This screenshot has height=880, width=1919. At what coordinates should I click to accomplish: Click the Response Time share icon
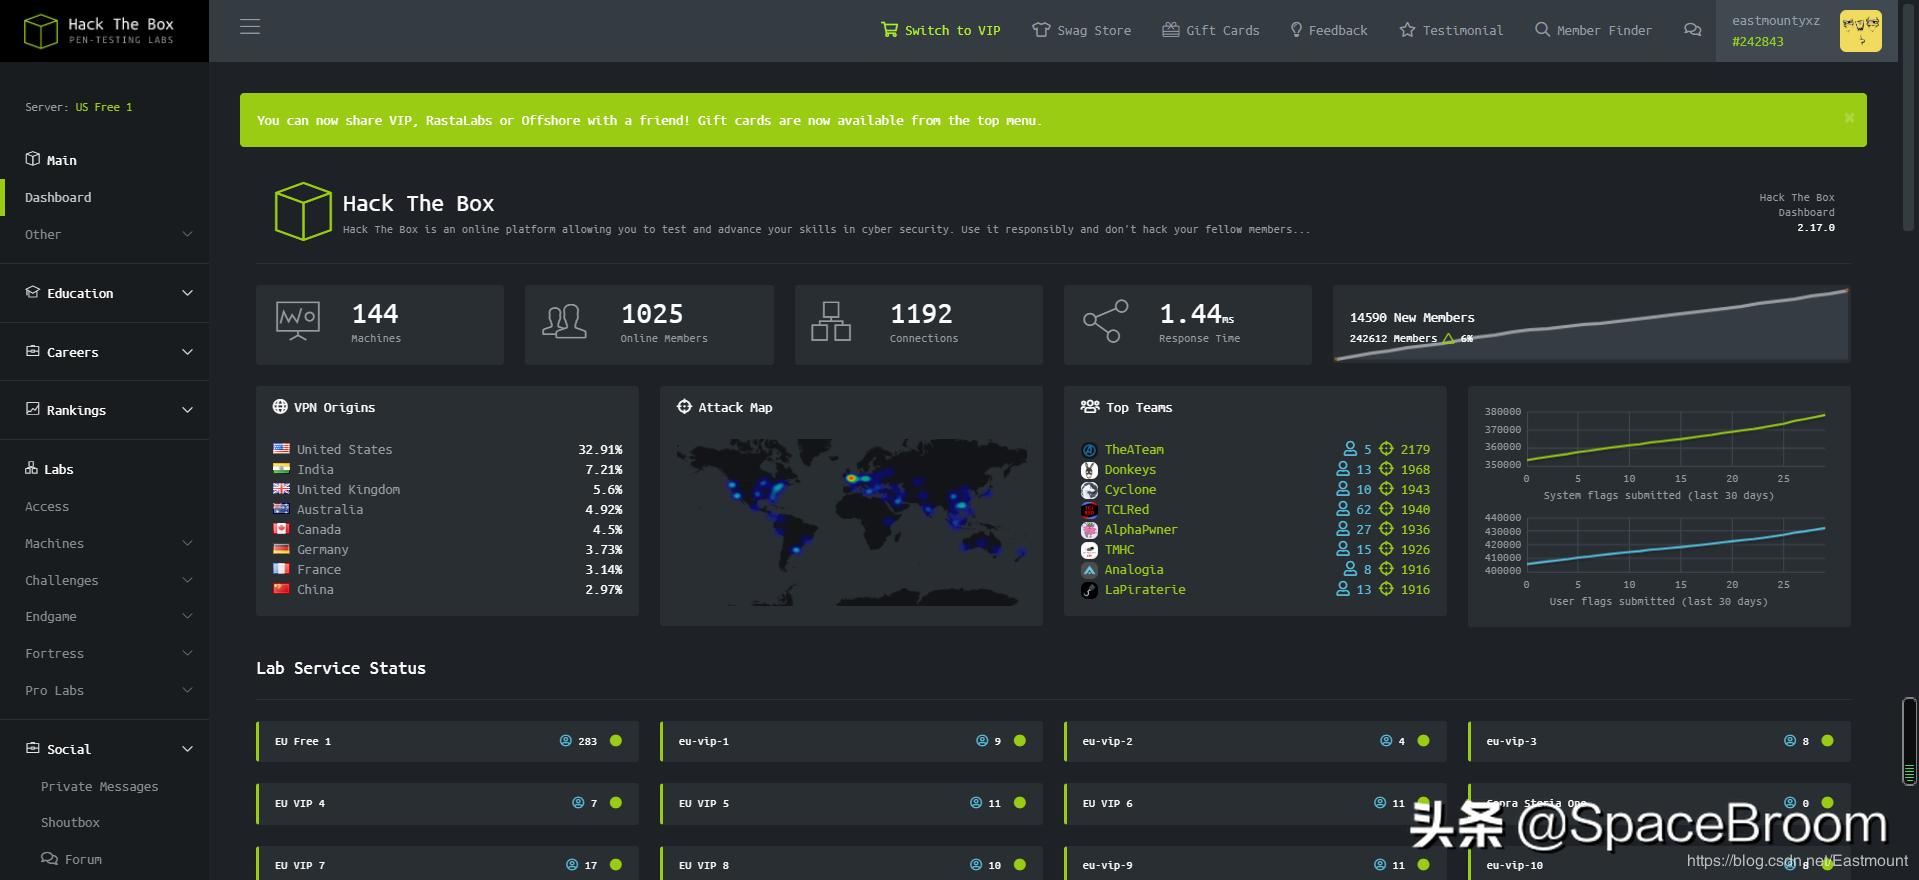[x=1105, y=322]
